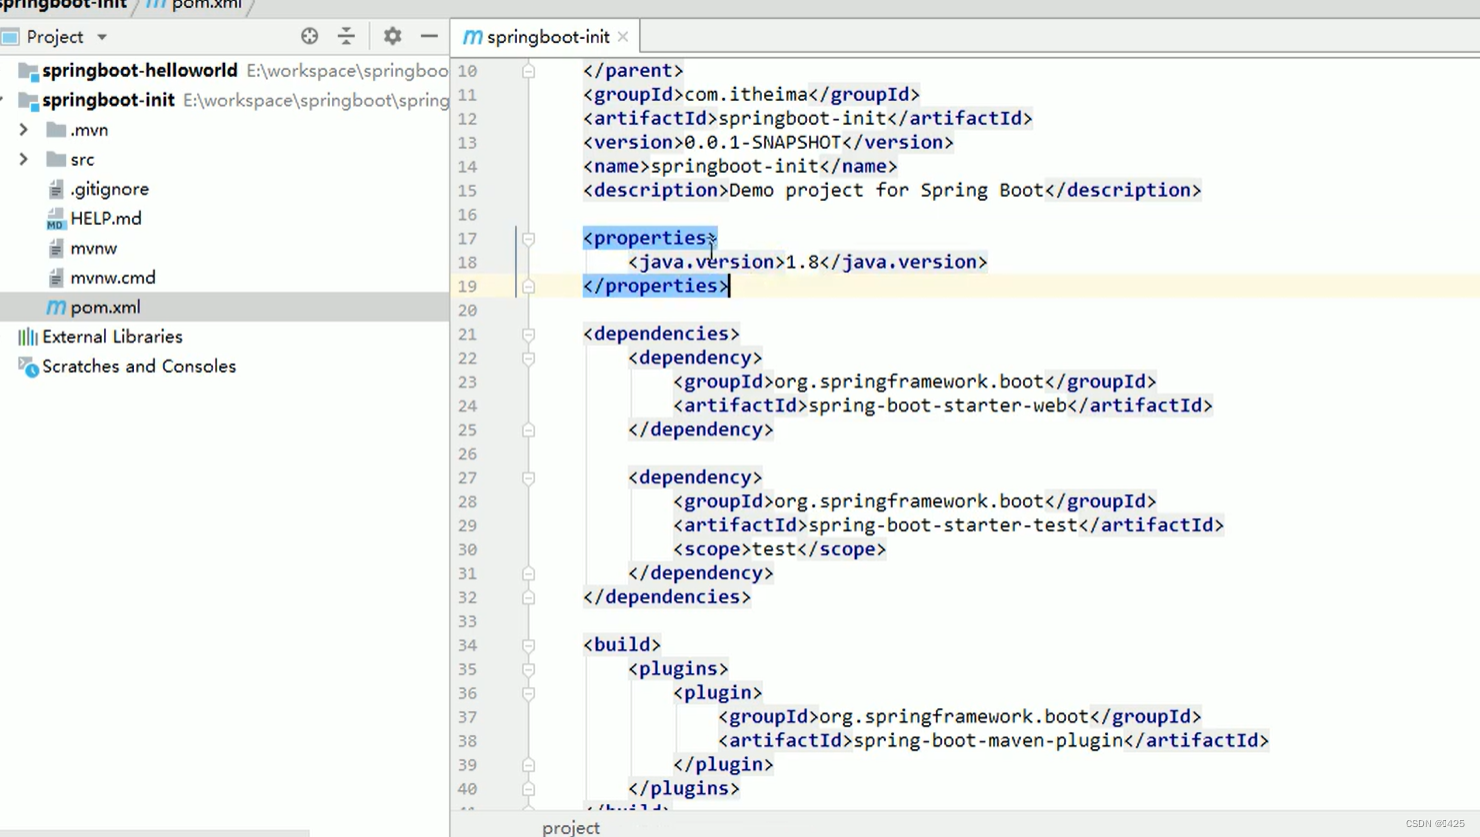
Task: Click the Maven icon on editor tab
Action: click(472, 37)
